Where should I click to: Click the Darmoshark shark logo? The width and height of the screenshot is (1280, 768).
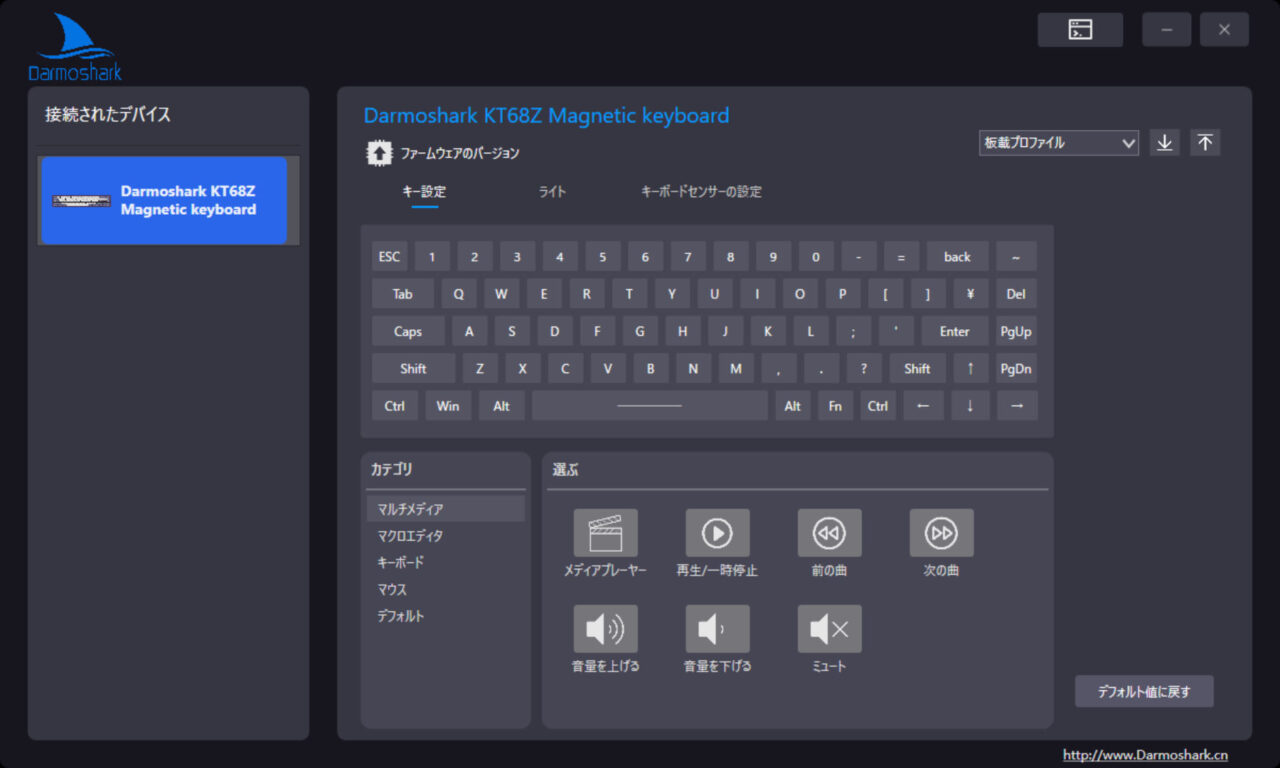pyautogui.click(x=75, y=47)
